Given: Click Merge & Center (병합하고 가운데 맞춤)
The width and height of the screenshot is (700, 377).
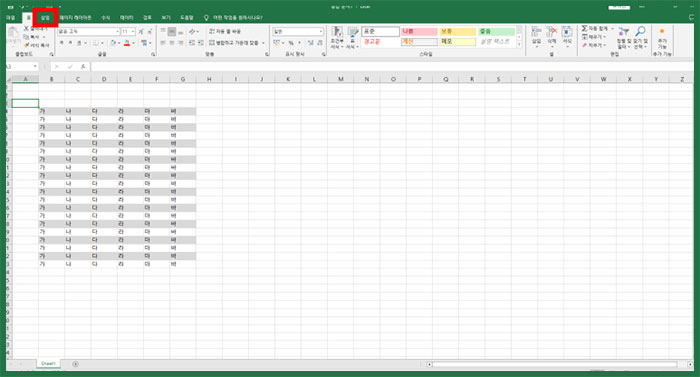Looking at the screenshot, I should (x=234, y=43).
